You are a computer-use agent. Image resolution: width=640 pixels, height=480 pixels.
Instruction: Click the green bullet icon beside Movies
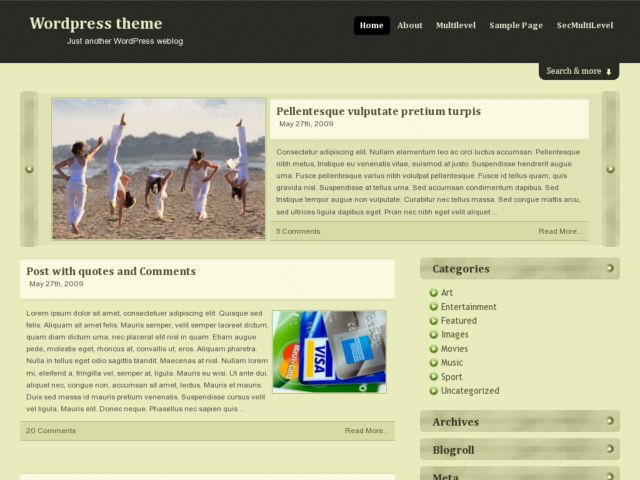[434, 349]
